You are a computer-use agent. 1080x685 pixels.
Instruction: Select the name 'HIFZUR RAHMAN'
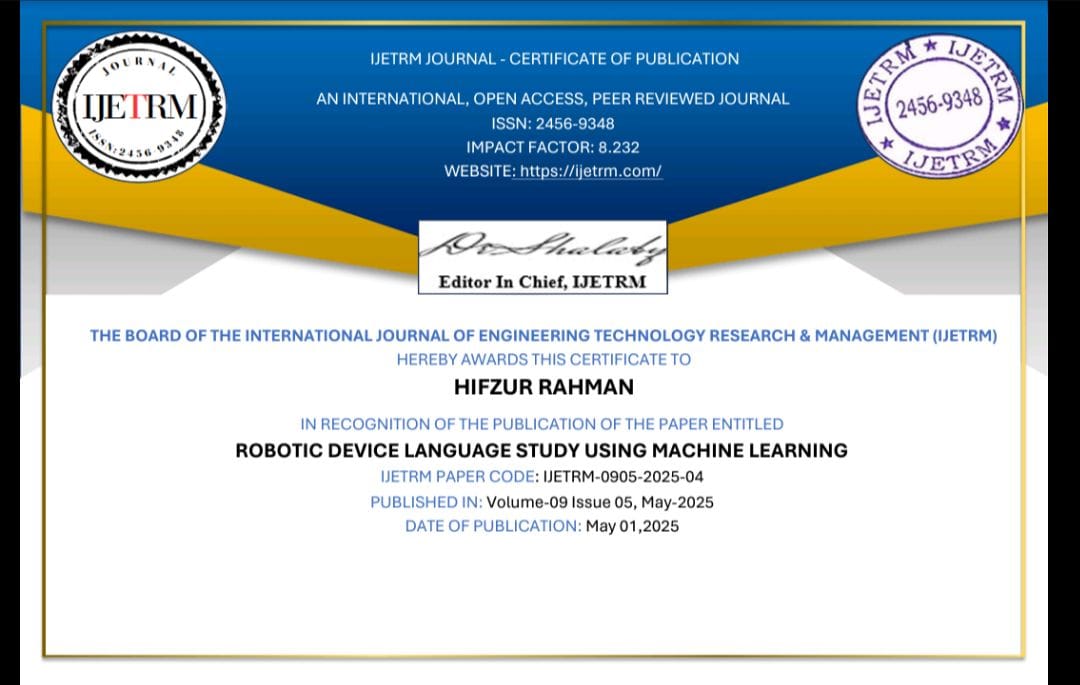[543, 387]
